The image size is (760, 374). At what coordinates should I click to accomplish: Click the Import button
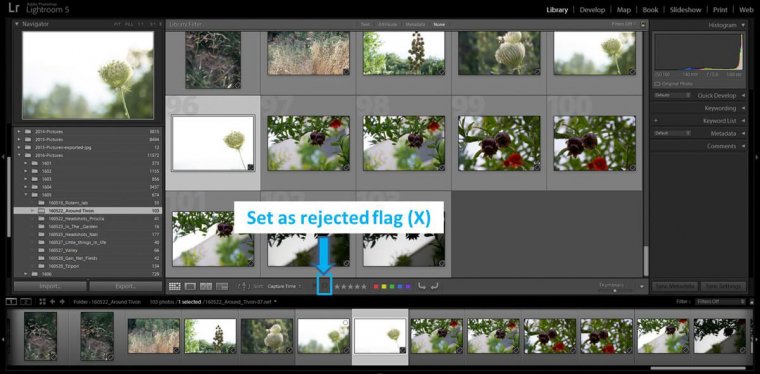[x=50, y=286]
